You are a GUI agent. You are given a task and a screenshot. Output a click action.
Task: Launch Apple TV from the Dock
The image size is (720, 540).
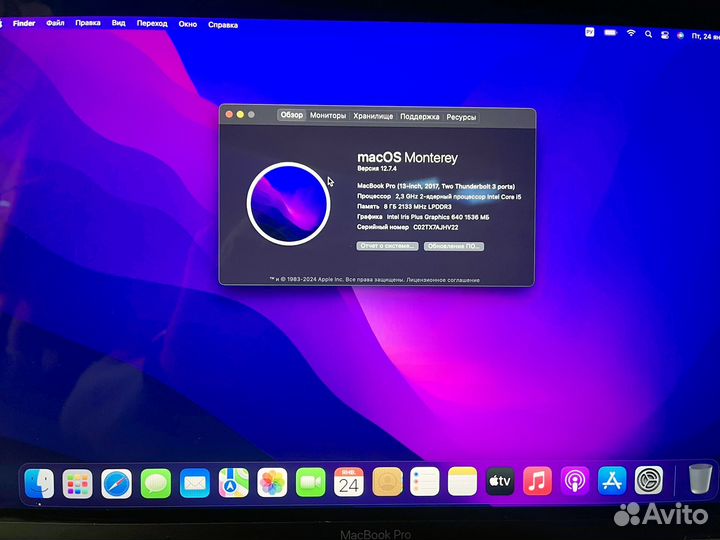(x=500, y=481)
